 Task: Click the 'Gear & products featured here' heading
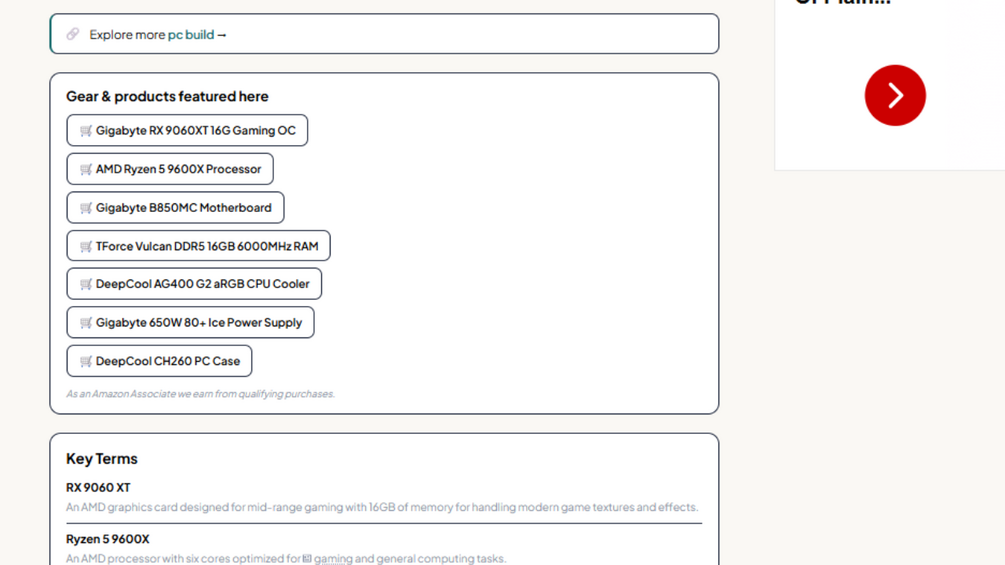(x=167, y=96)
